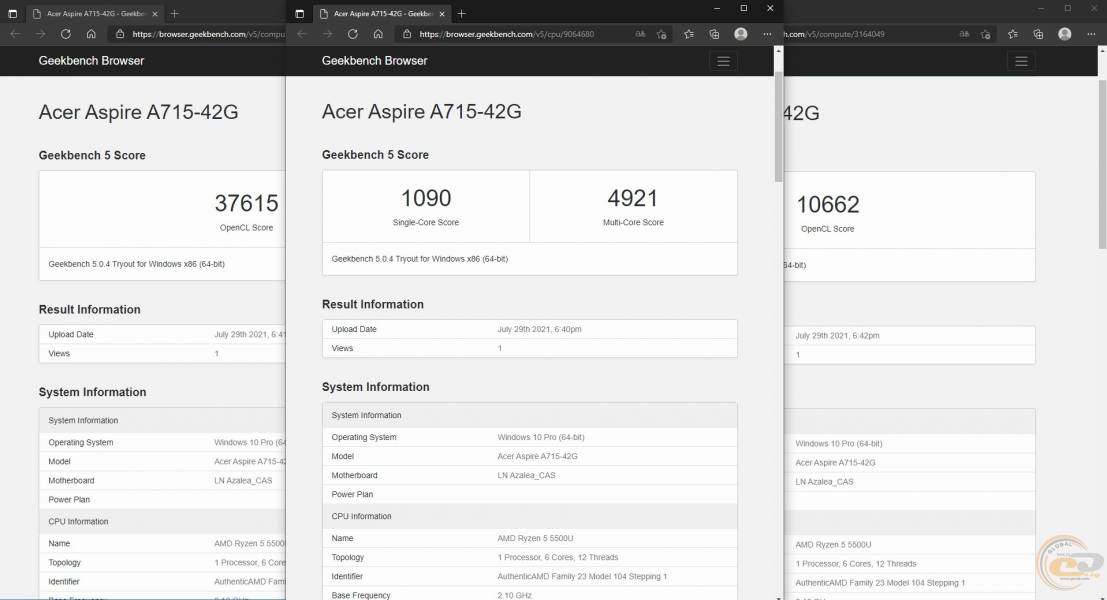The image size is (1107, 600).
Task: Close the tab in middle window
Action: coord(442,13)
